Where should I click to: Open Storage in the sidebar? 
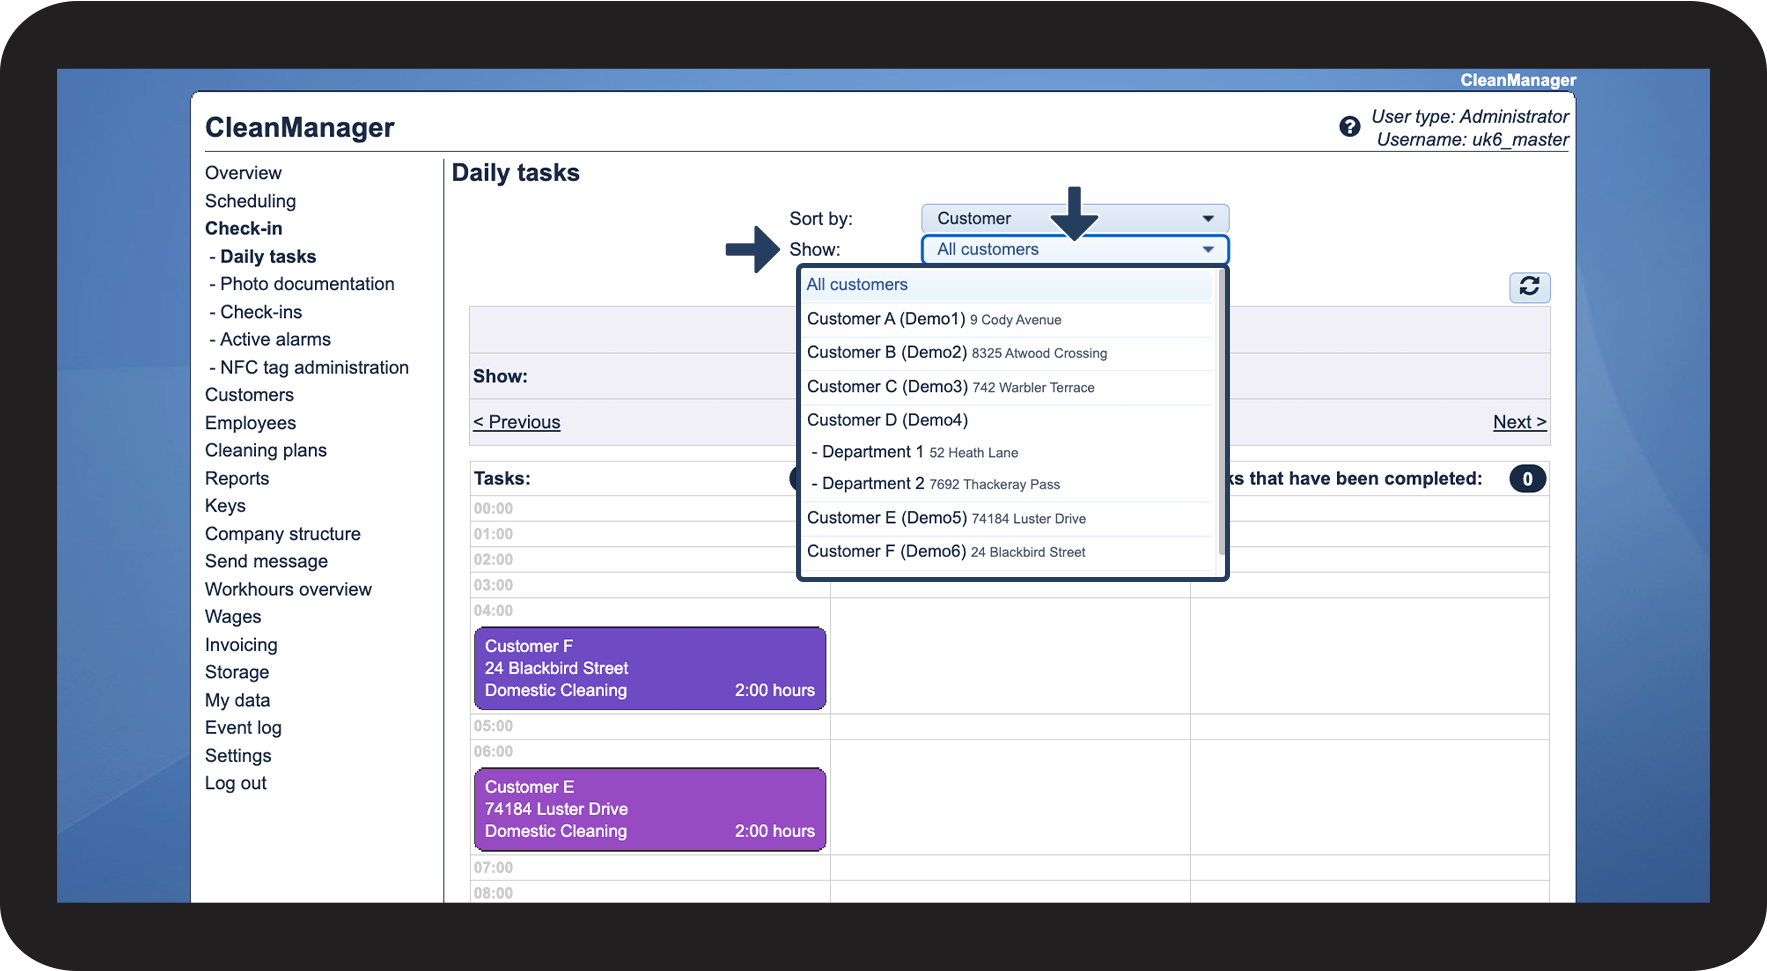pyautogui.click(x=237, y=673)
